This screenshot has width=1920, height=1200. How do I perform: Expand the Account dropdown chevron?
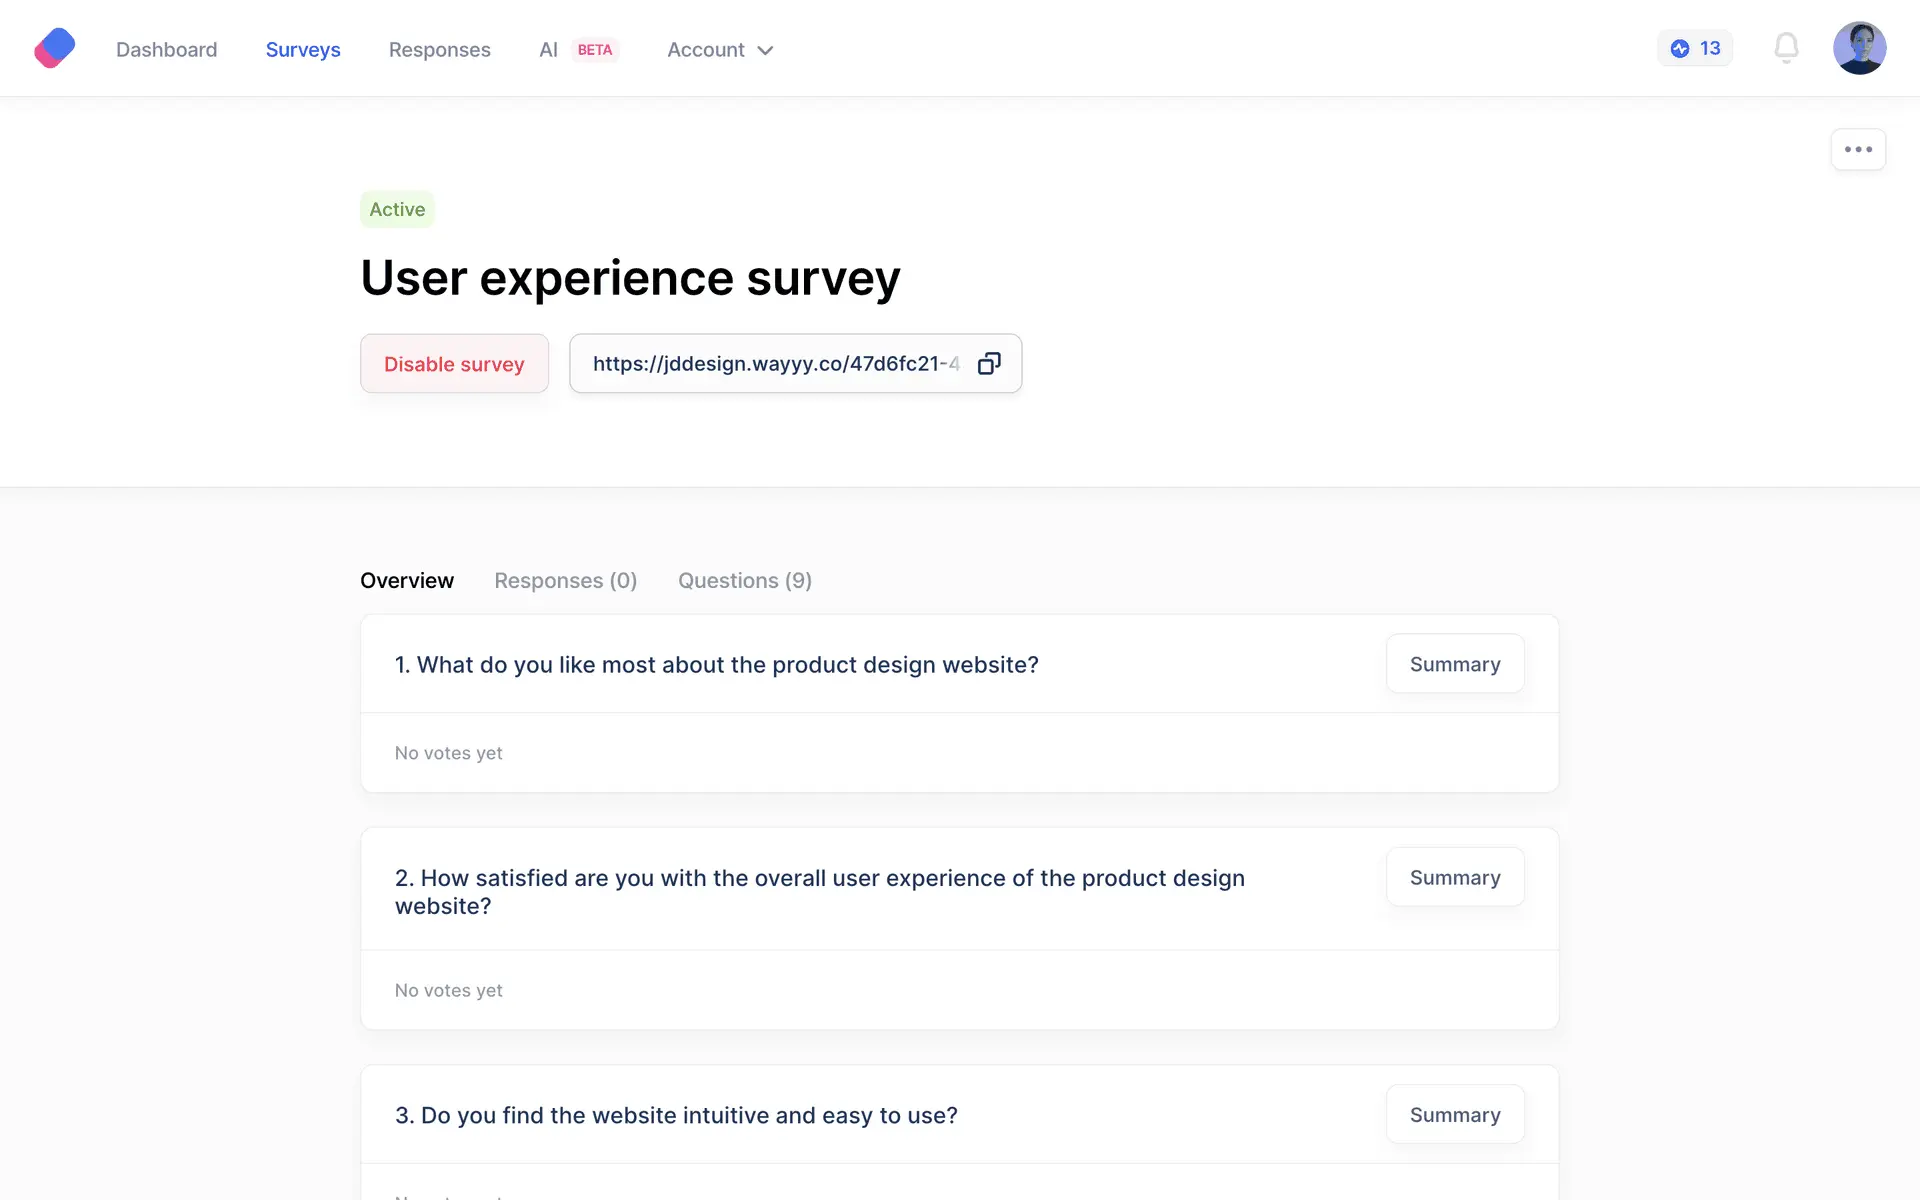pos(766,50)
